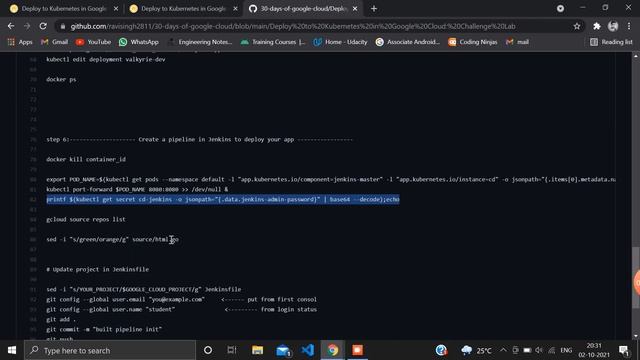Show hidden system tray icons
Image resolution: width=640 pixels, height=360 pixels.
coord(503,350)
